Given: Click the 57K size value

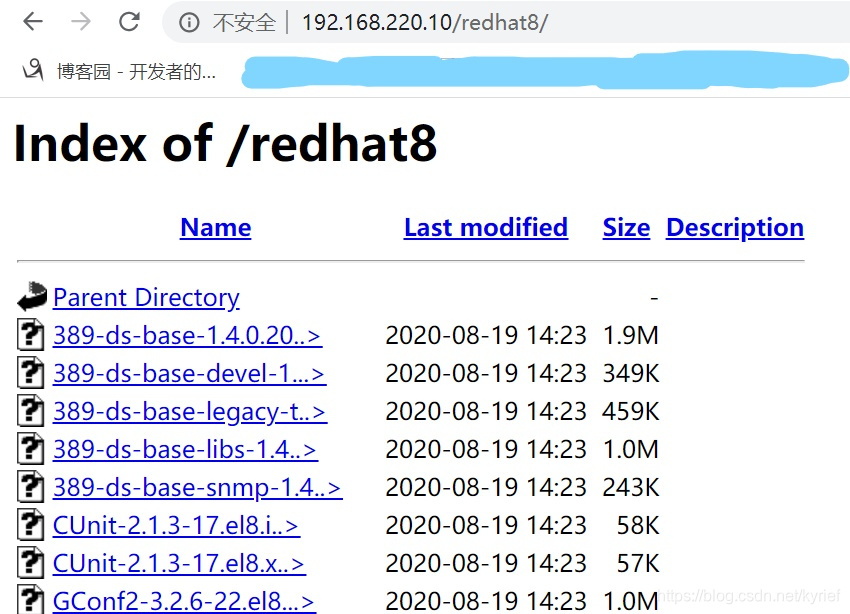Looking at the screenshot, I should pyautogui.click(x=638, y=563).
